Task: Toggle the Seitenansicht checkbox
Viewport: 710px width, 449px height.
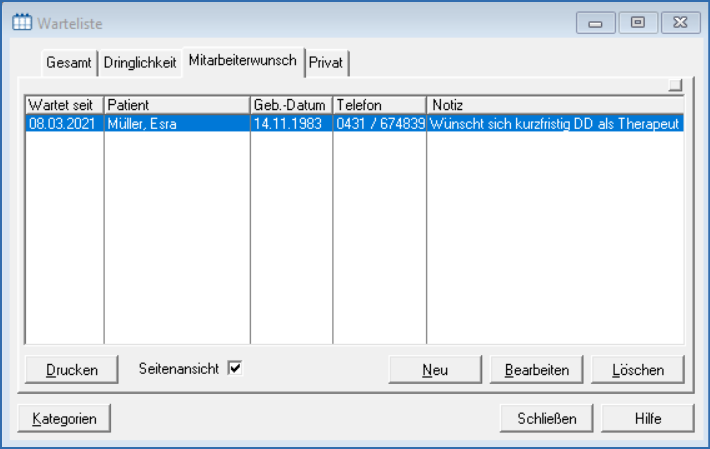Action: point(235,368)
